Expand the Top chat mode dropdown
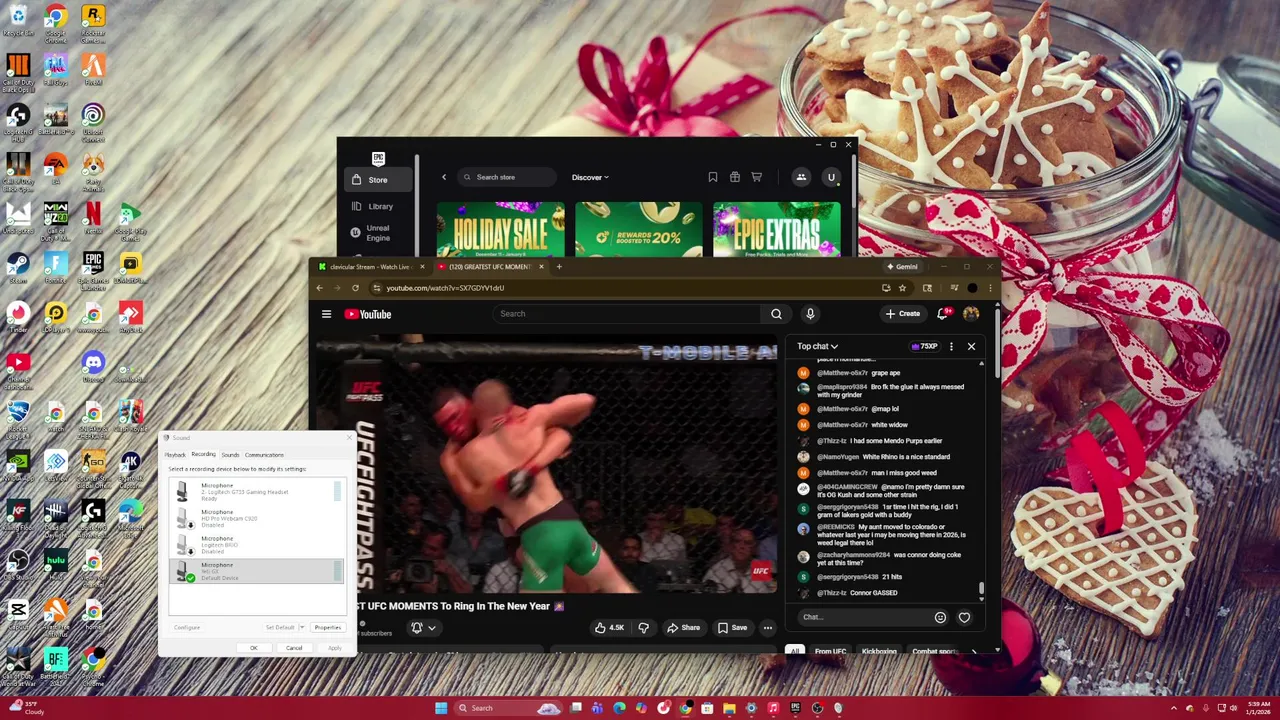Viewport: 1280px width, 720px height. [817, 346]
